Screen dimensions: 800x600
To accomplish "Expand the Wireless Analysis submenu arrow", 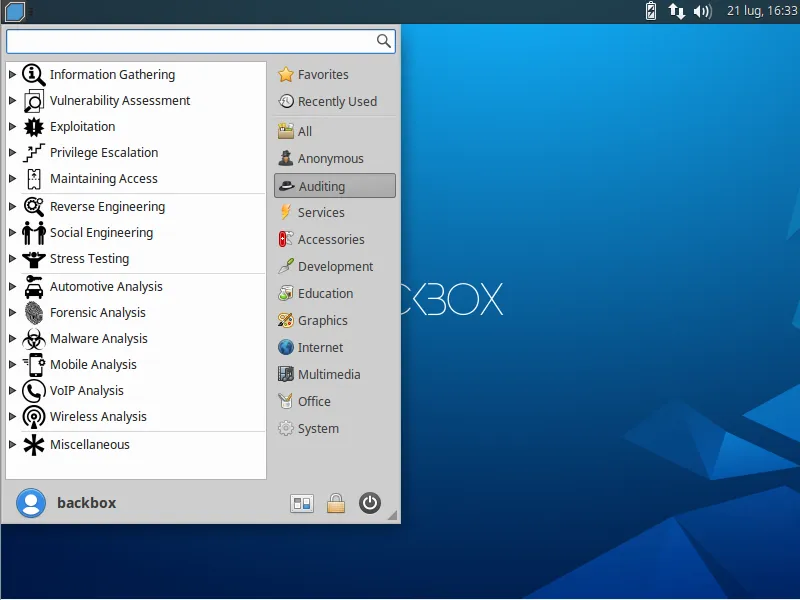I will [13, 416].
